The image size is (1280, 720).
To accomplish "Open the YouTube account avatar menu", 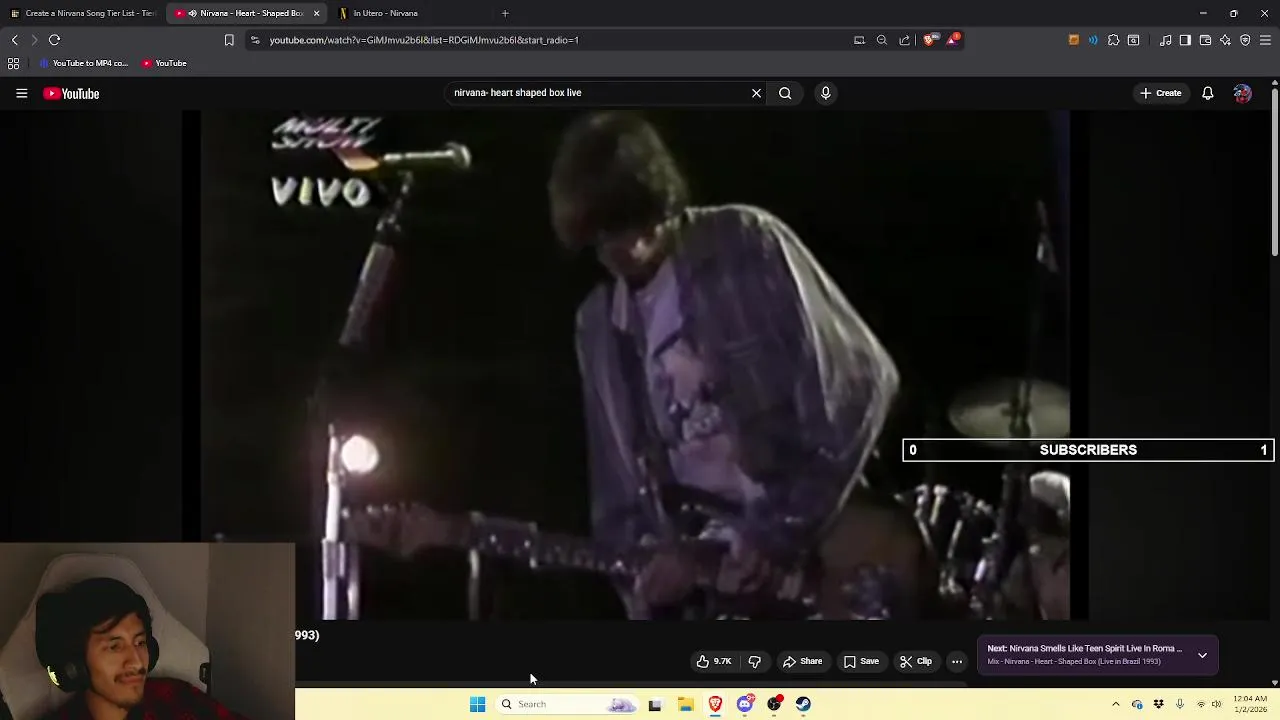I will point(1242,93).
